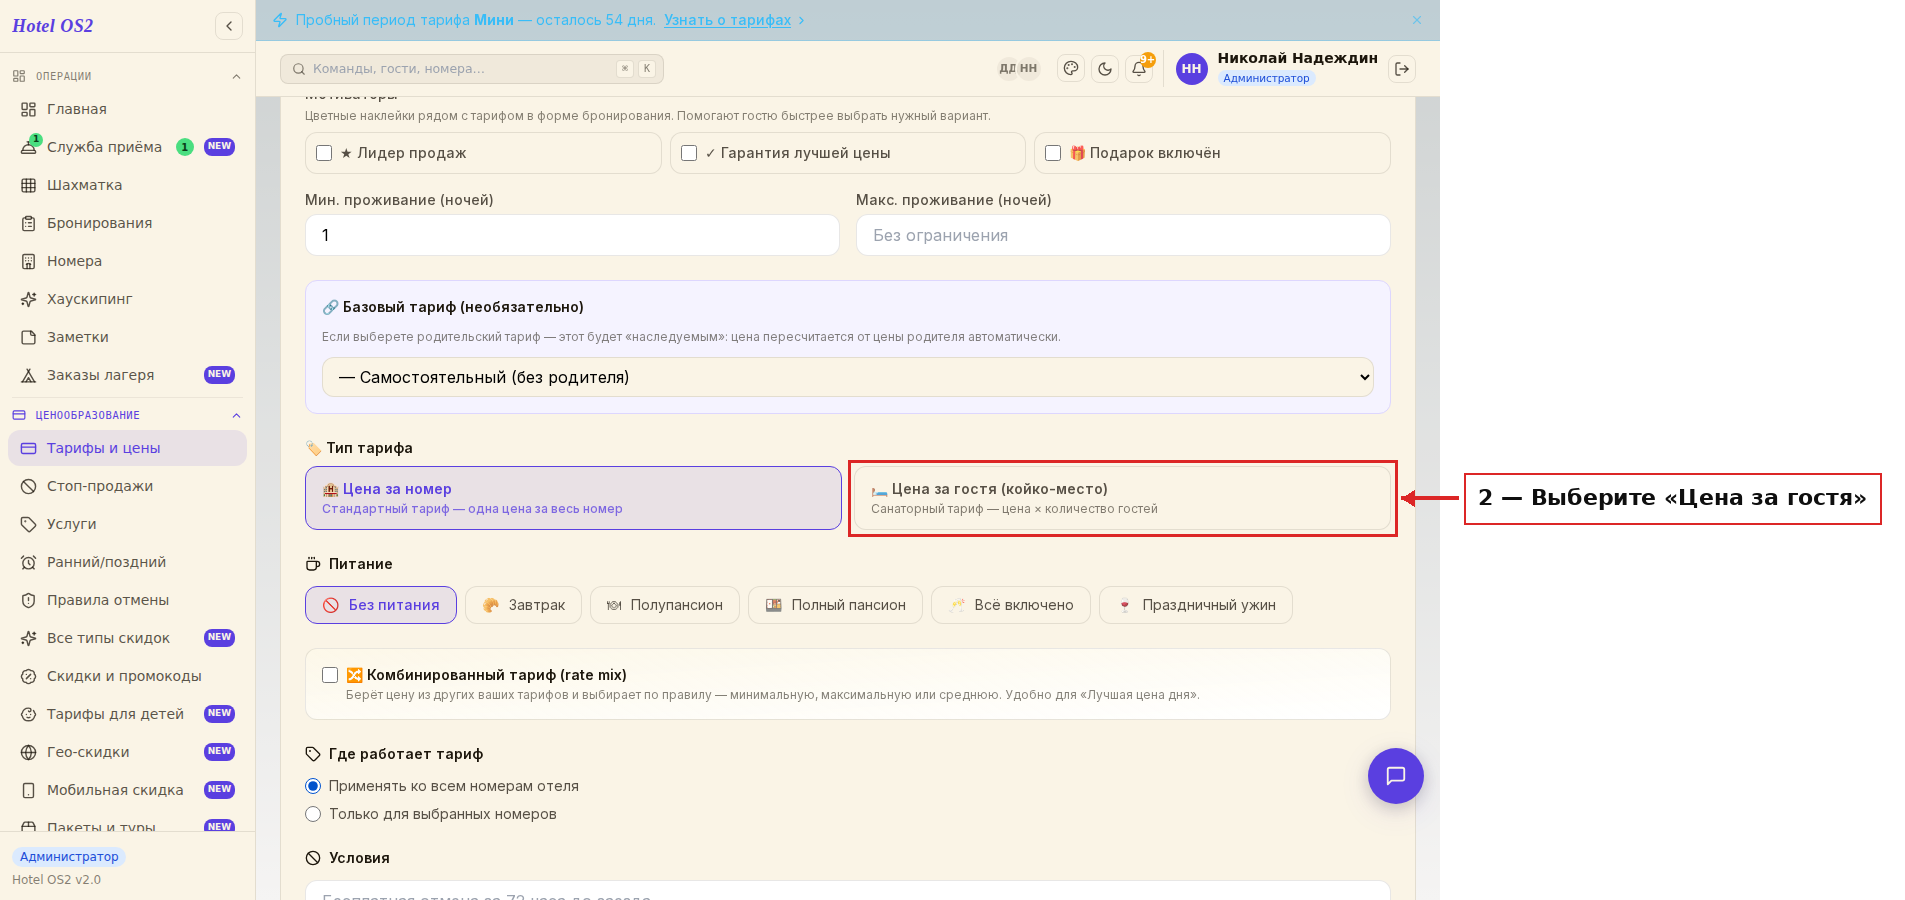Collapse the Операции sidebar section
Viewport: 1905px width, 900px height.
pyautogui.click(x=237, y=76)
